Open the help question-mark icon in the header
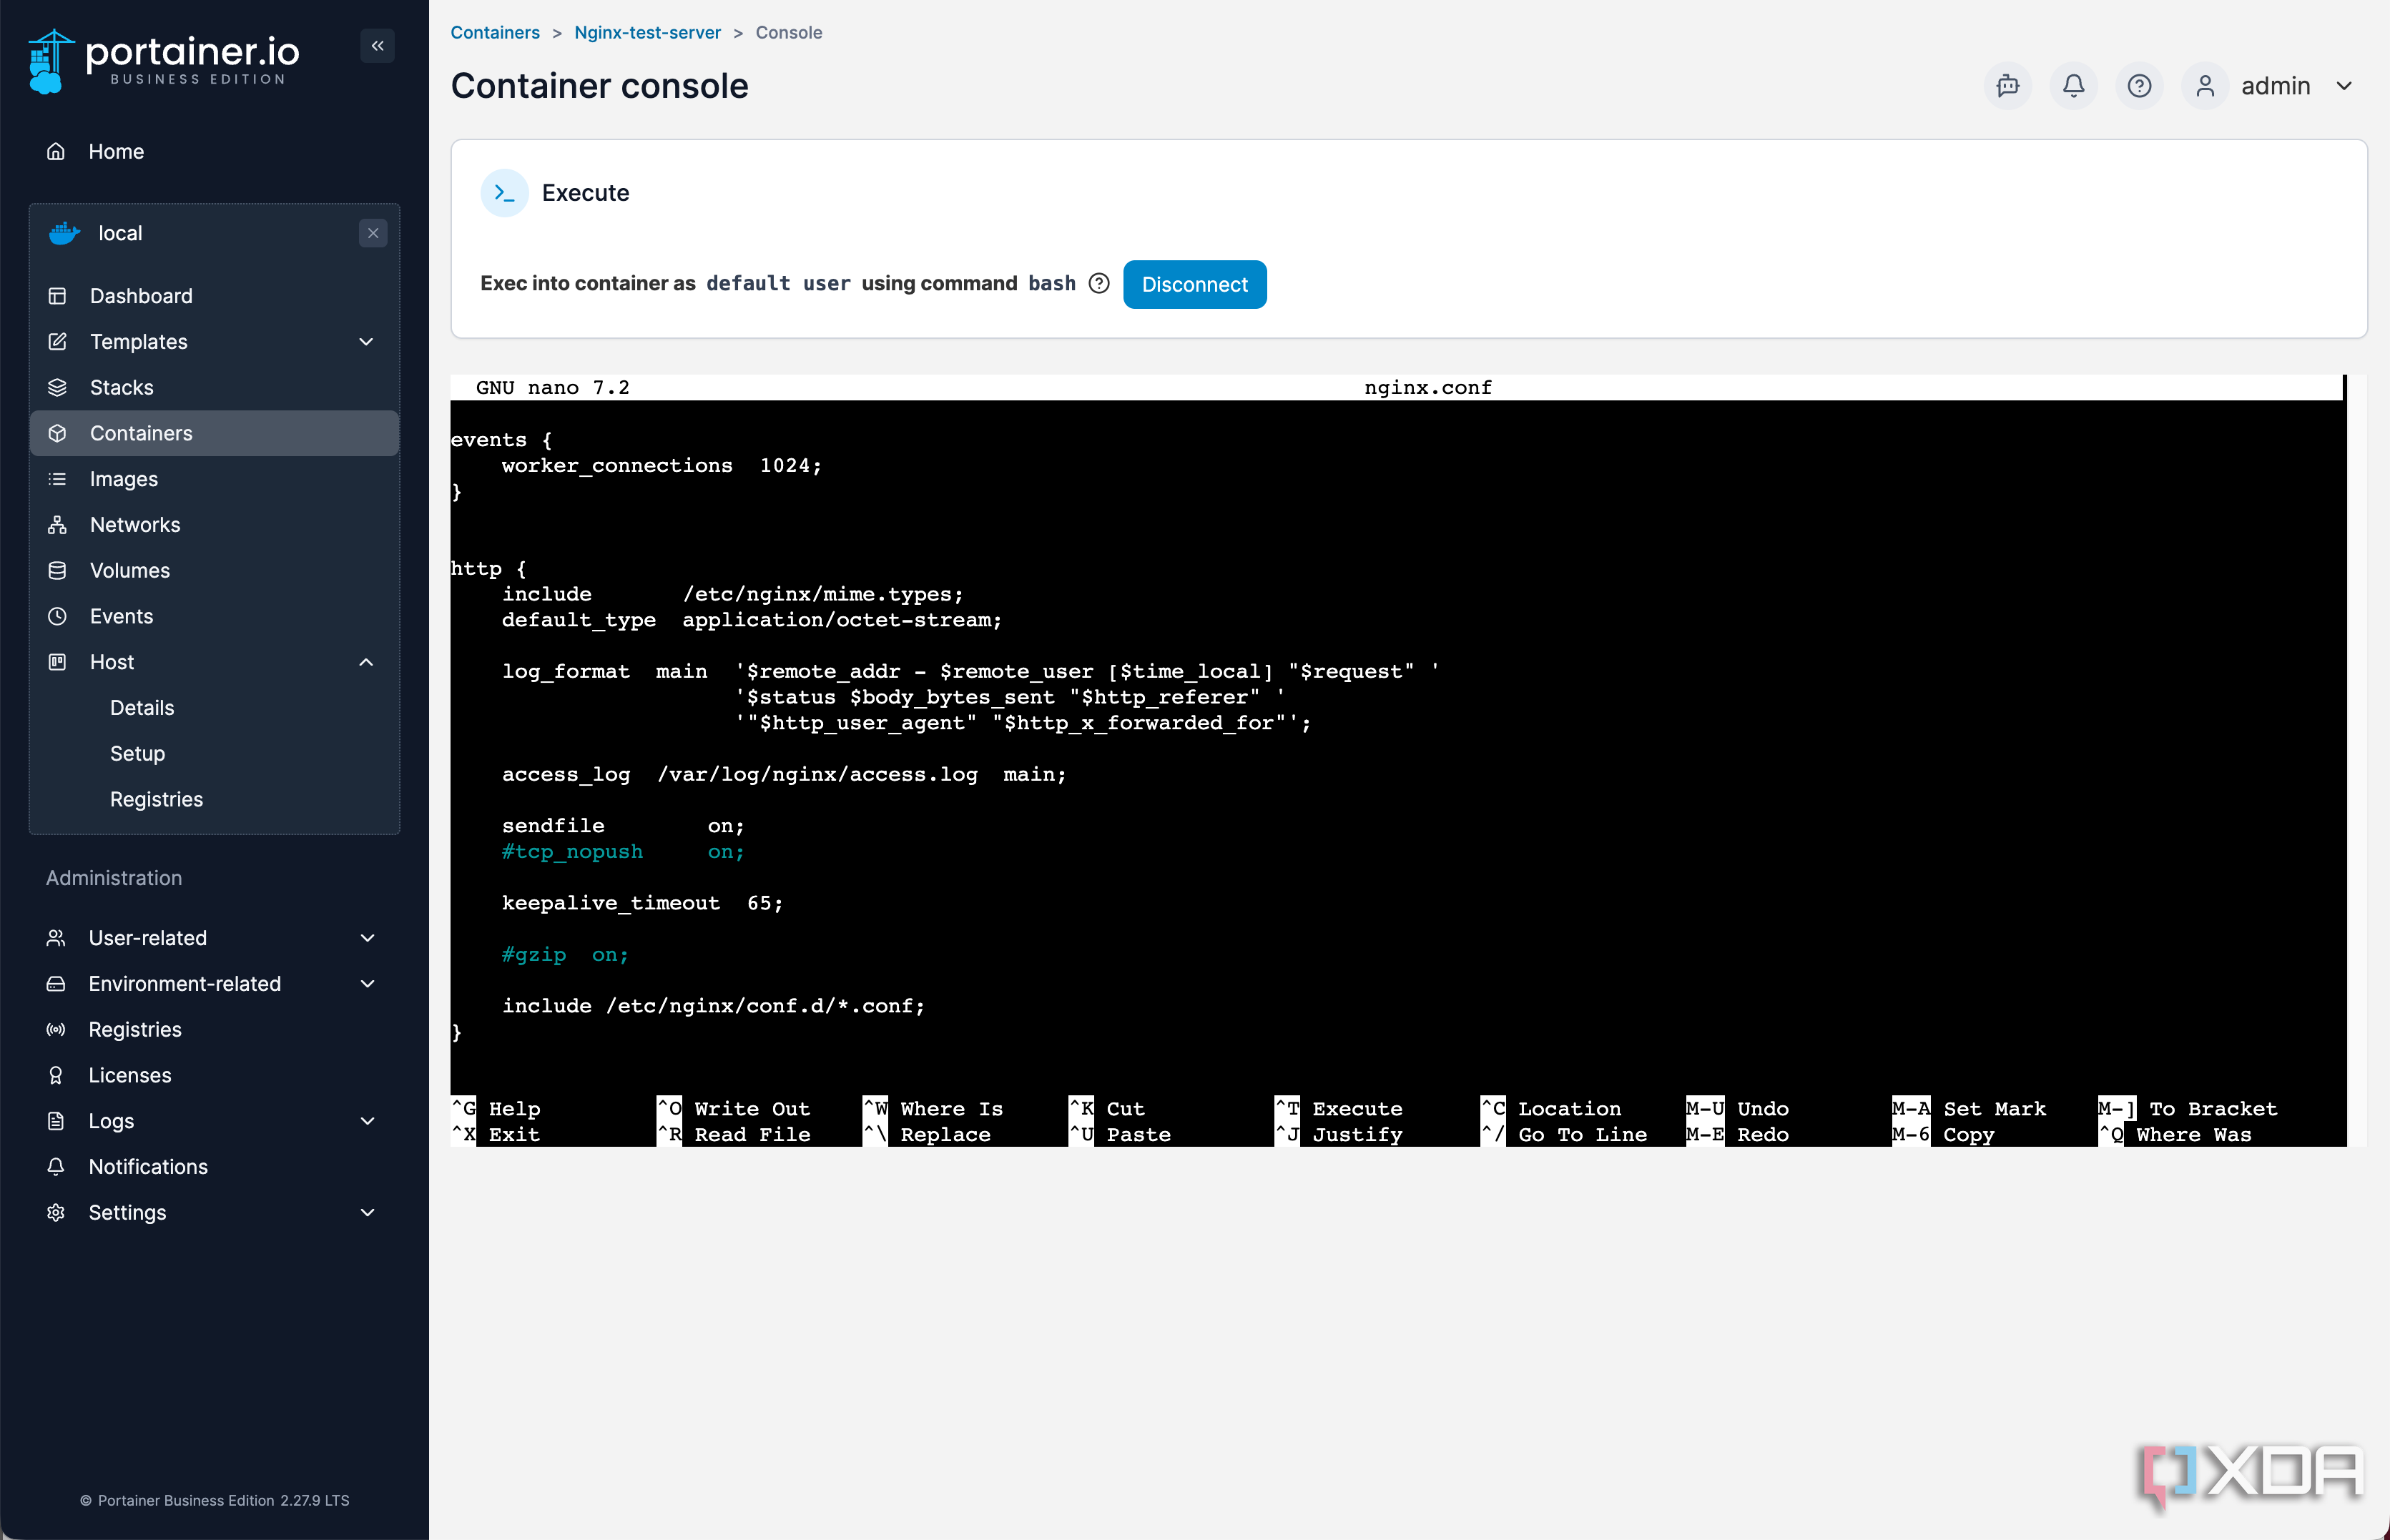Screen dimensions: 2390x1540 [x=2138, y=86]
